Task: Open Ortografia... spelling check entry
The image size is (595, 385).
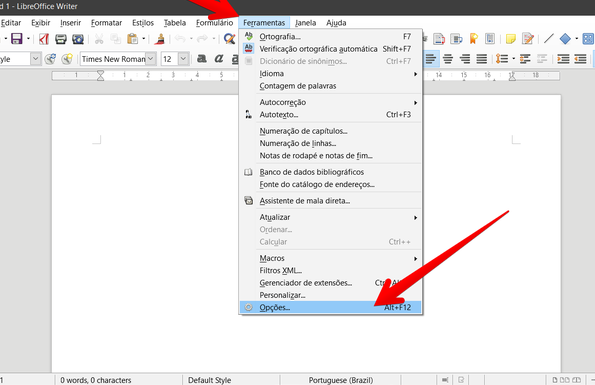Action: pyautogui.click(x=331, y=37)
